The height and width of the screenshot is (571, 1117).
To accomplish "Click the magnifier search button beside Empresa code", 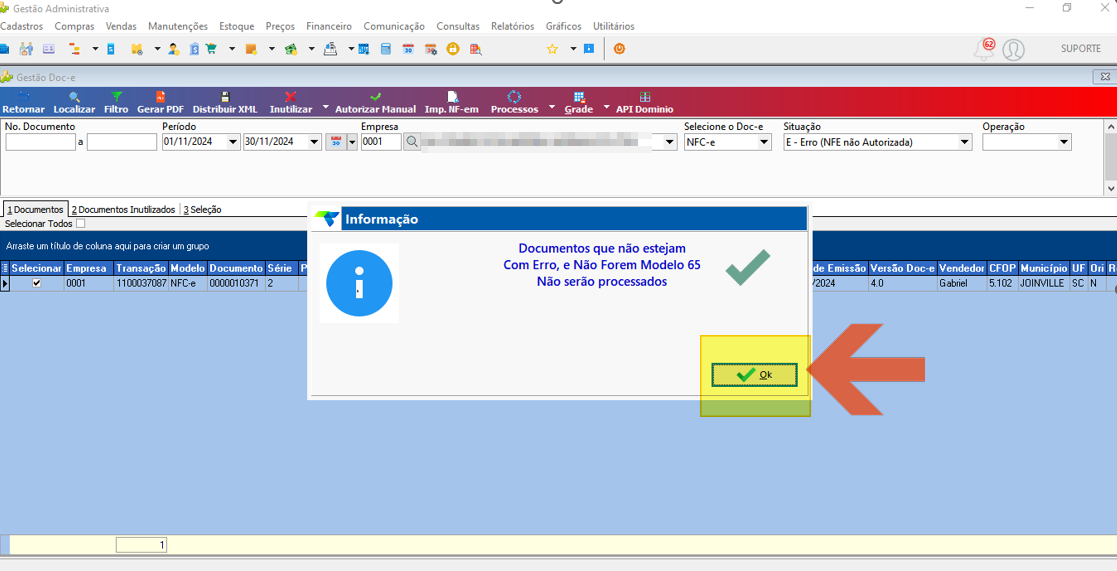I will pyautogui.click(x=412, y=142).
